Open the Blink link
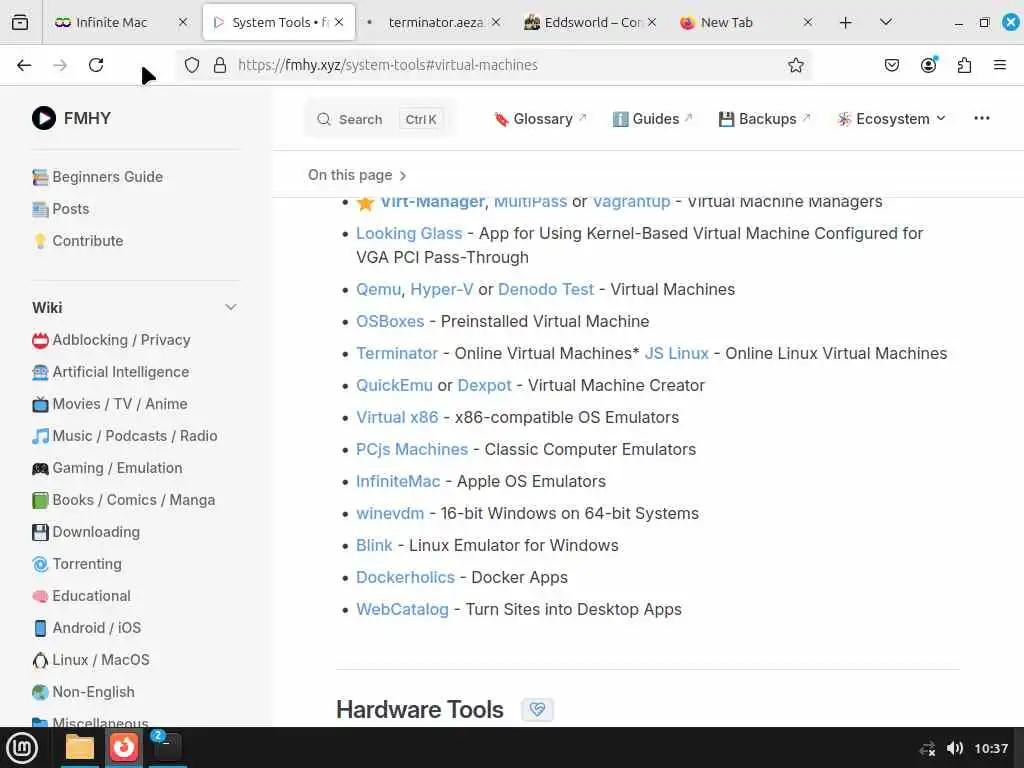1024x768 pixels. click(x=374, y=545)
